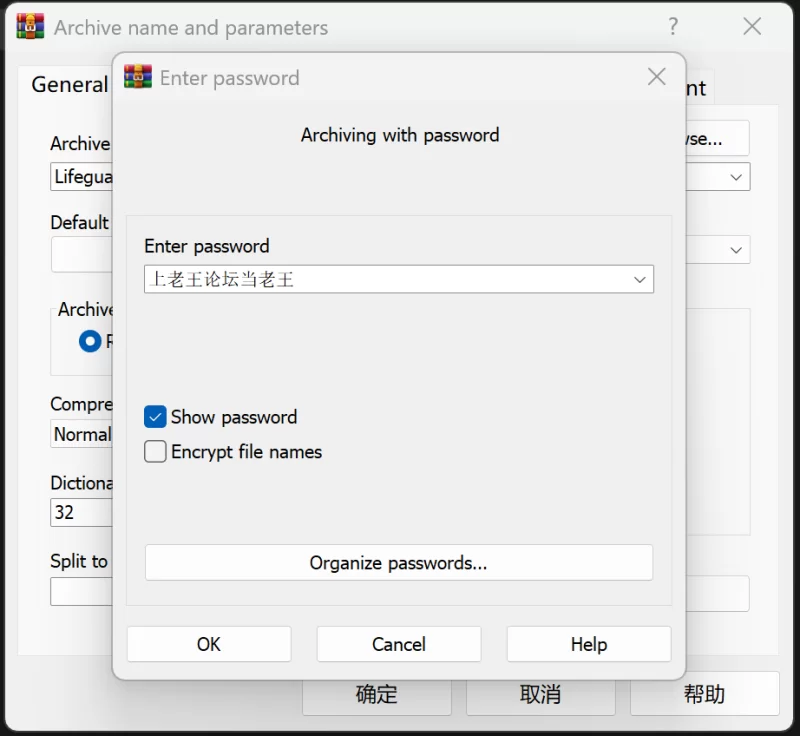Image resolution: width=800 pixels, height=736 pixels.
Task: Click the question mark help icon
Action: pos(673,26)
